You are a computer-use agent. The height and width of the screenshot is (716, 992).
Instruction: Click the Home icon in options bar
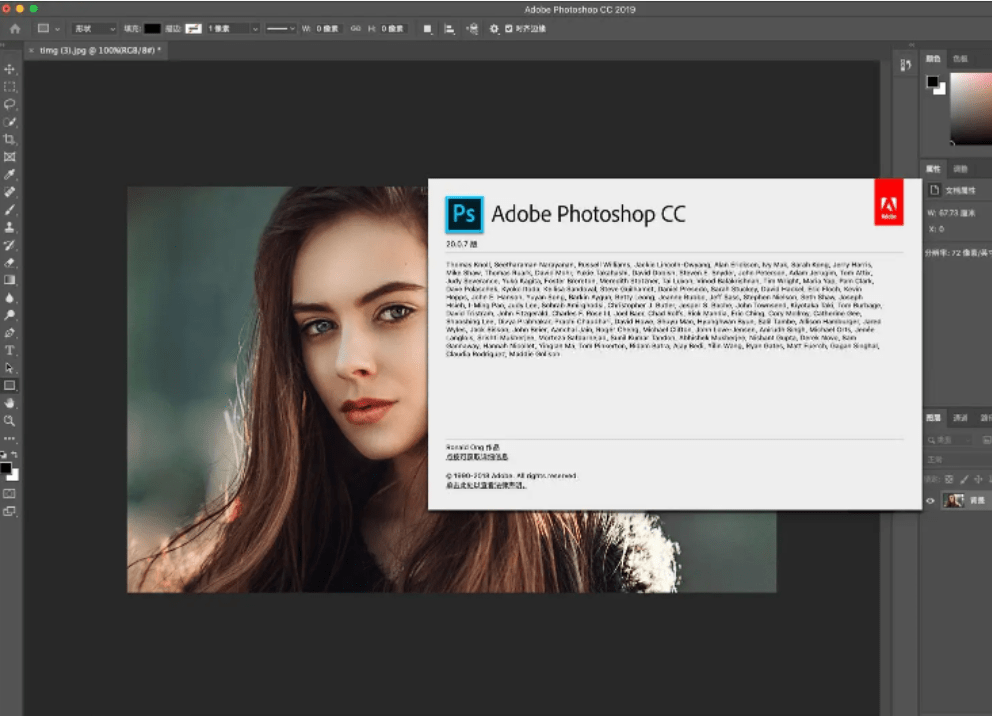point(15,28)
